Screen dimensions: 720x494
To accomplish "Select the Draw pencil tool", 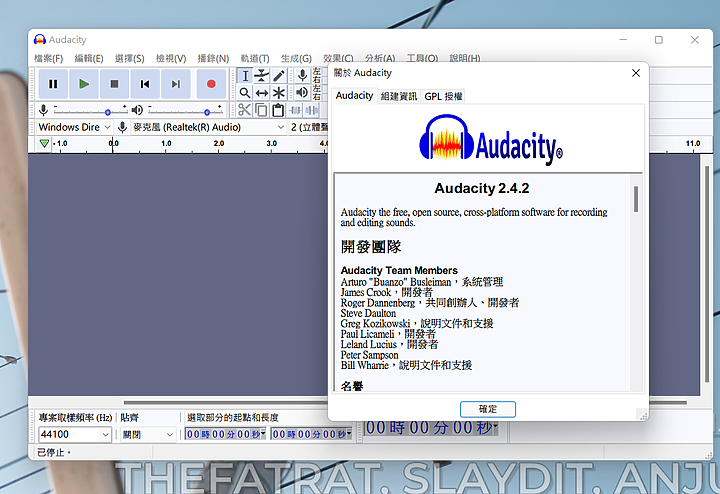I will [279, 76].
